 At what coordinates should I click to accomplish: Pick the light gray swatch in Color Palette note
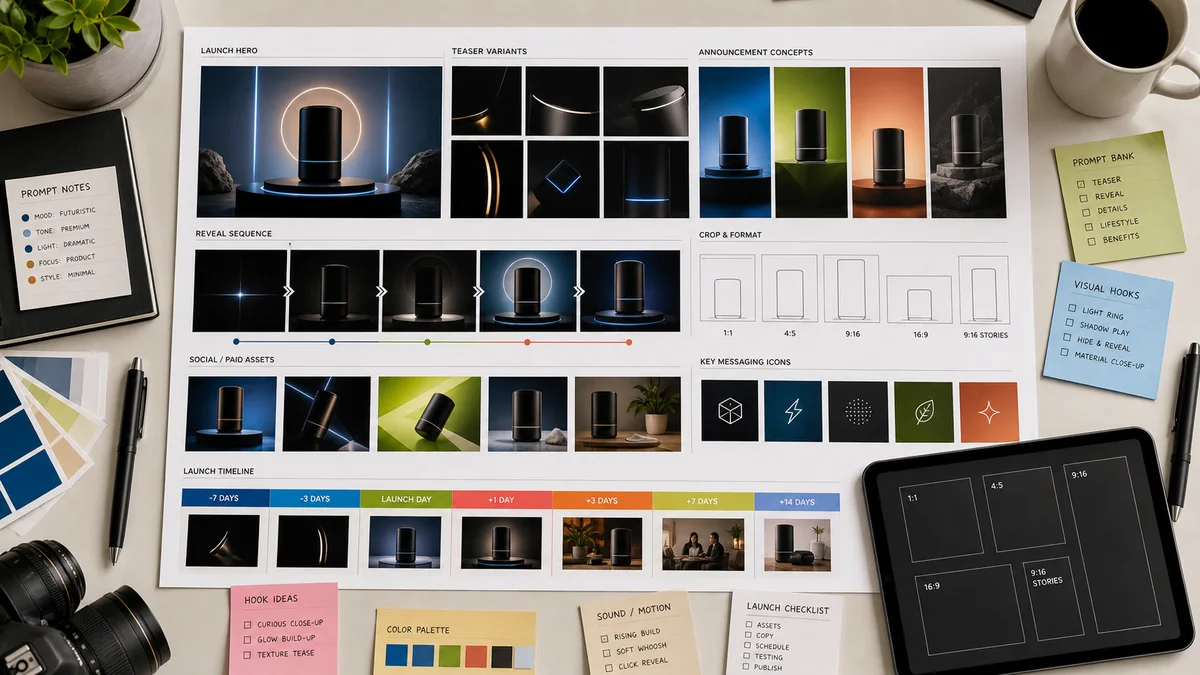[524, 657]
